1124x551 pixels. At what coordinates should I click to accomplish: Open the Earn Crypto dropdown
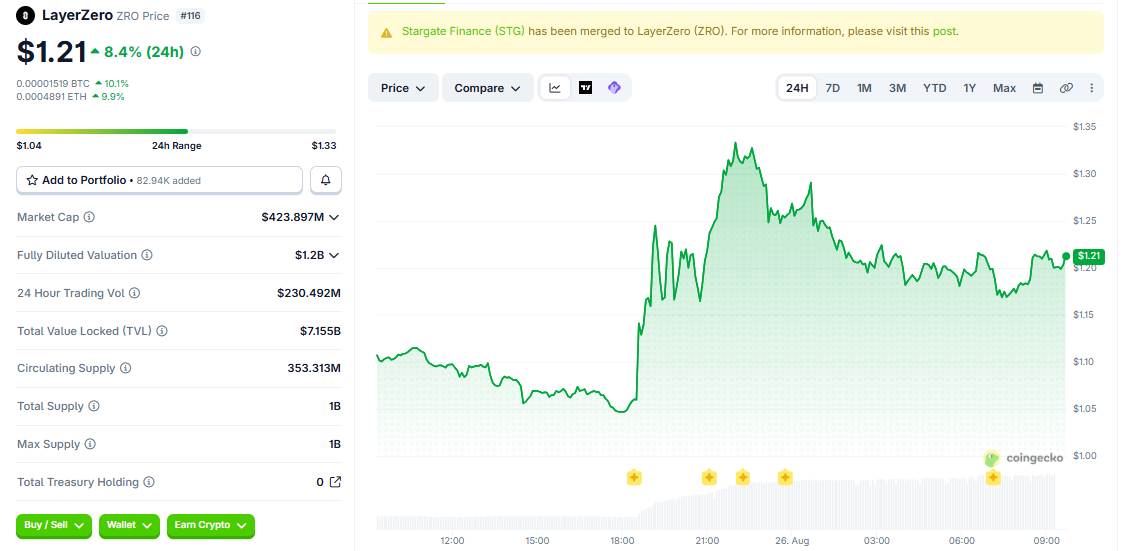coord(211,525)
